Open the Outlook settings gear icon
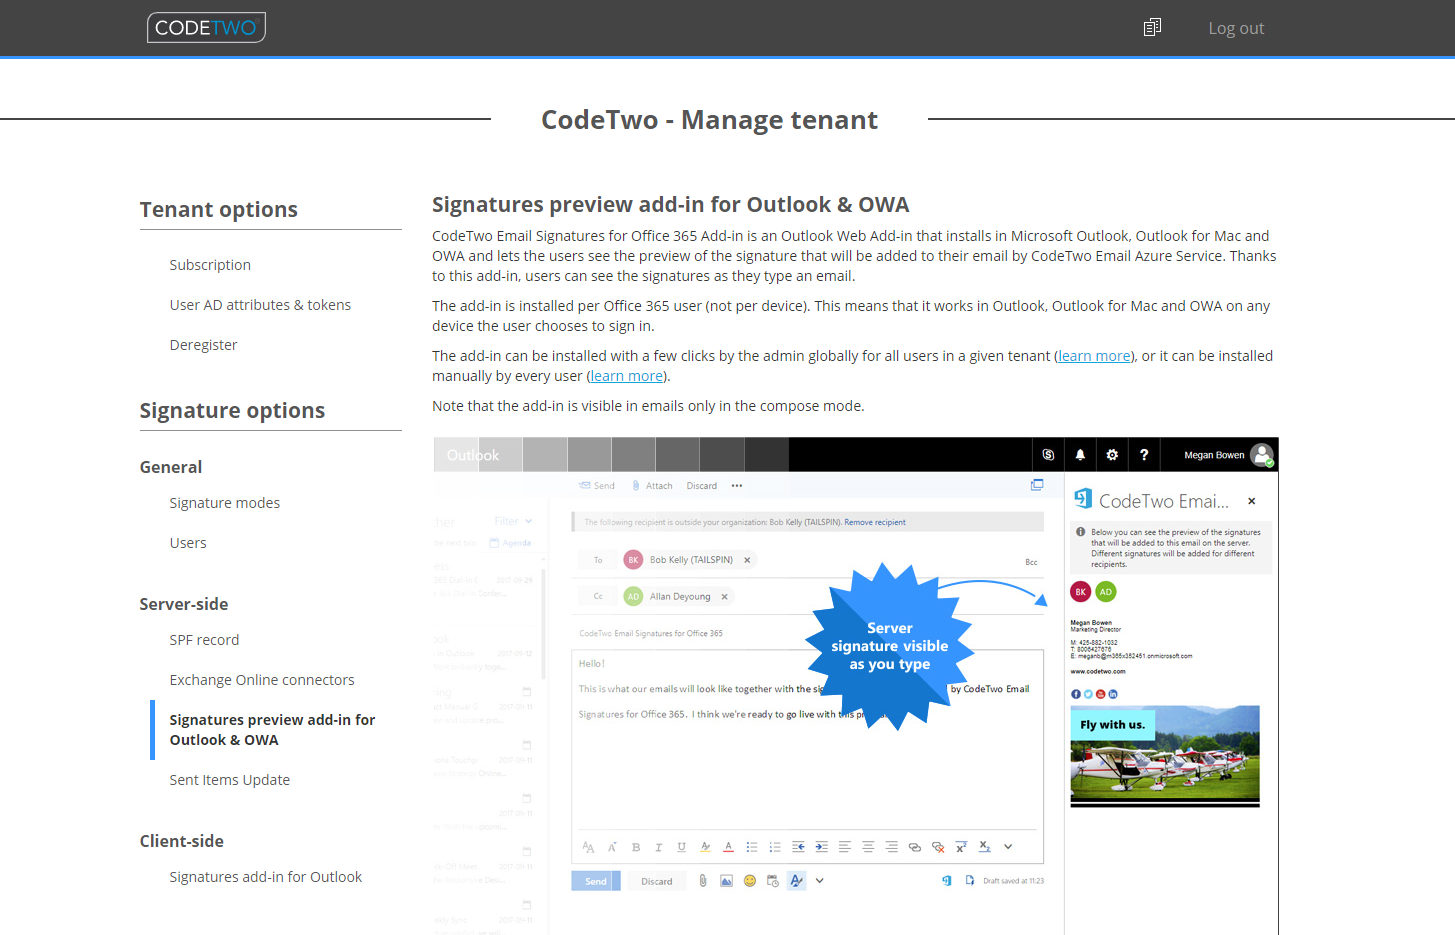 point(1112,454)
